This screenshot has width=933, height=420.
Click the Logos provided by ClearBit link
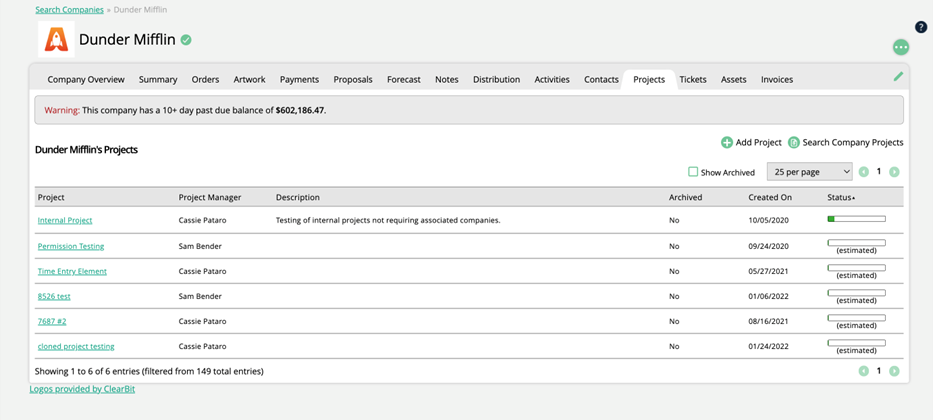coord(82,390)
